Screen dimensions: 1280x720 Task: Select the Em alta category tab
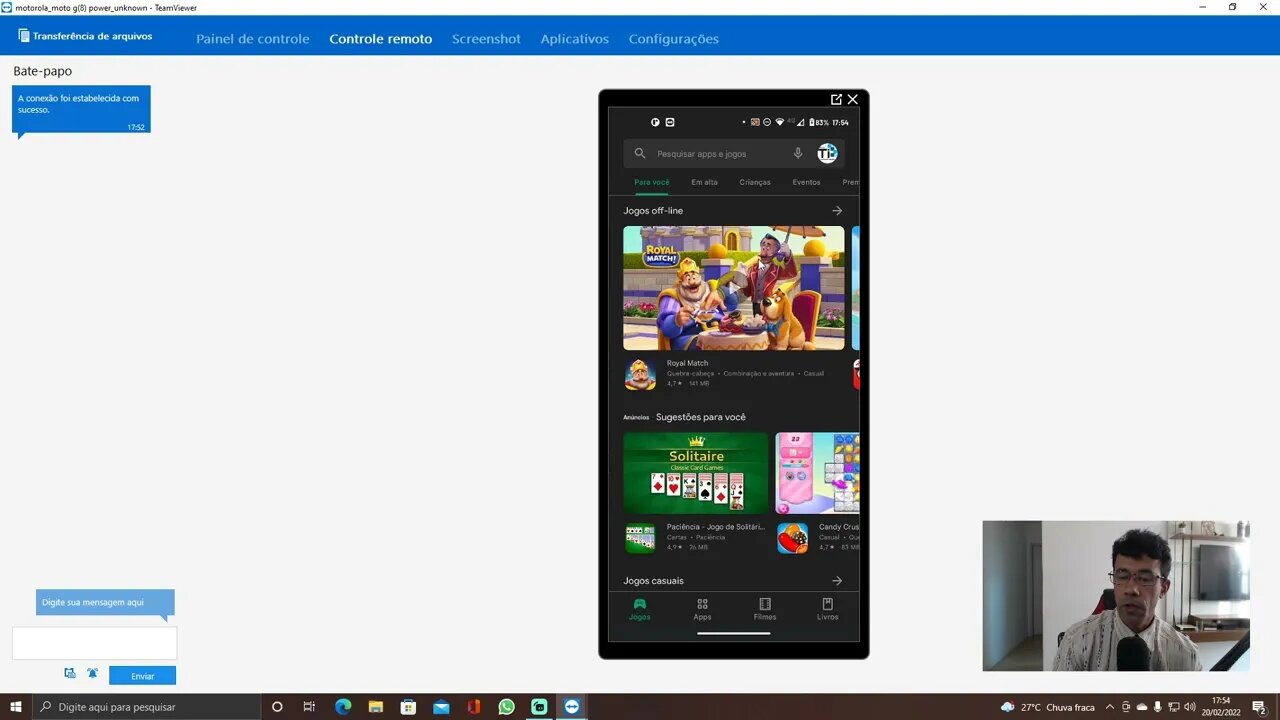tap(704, 182)
